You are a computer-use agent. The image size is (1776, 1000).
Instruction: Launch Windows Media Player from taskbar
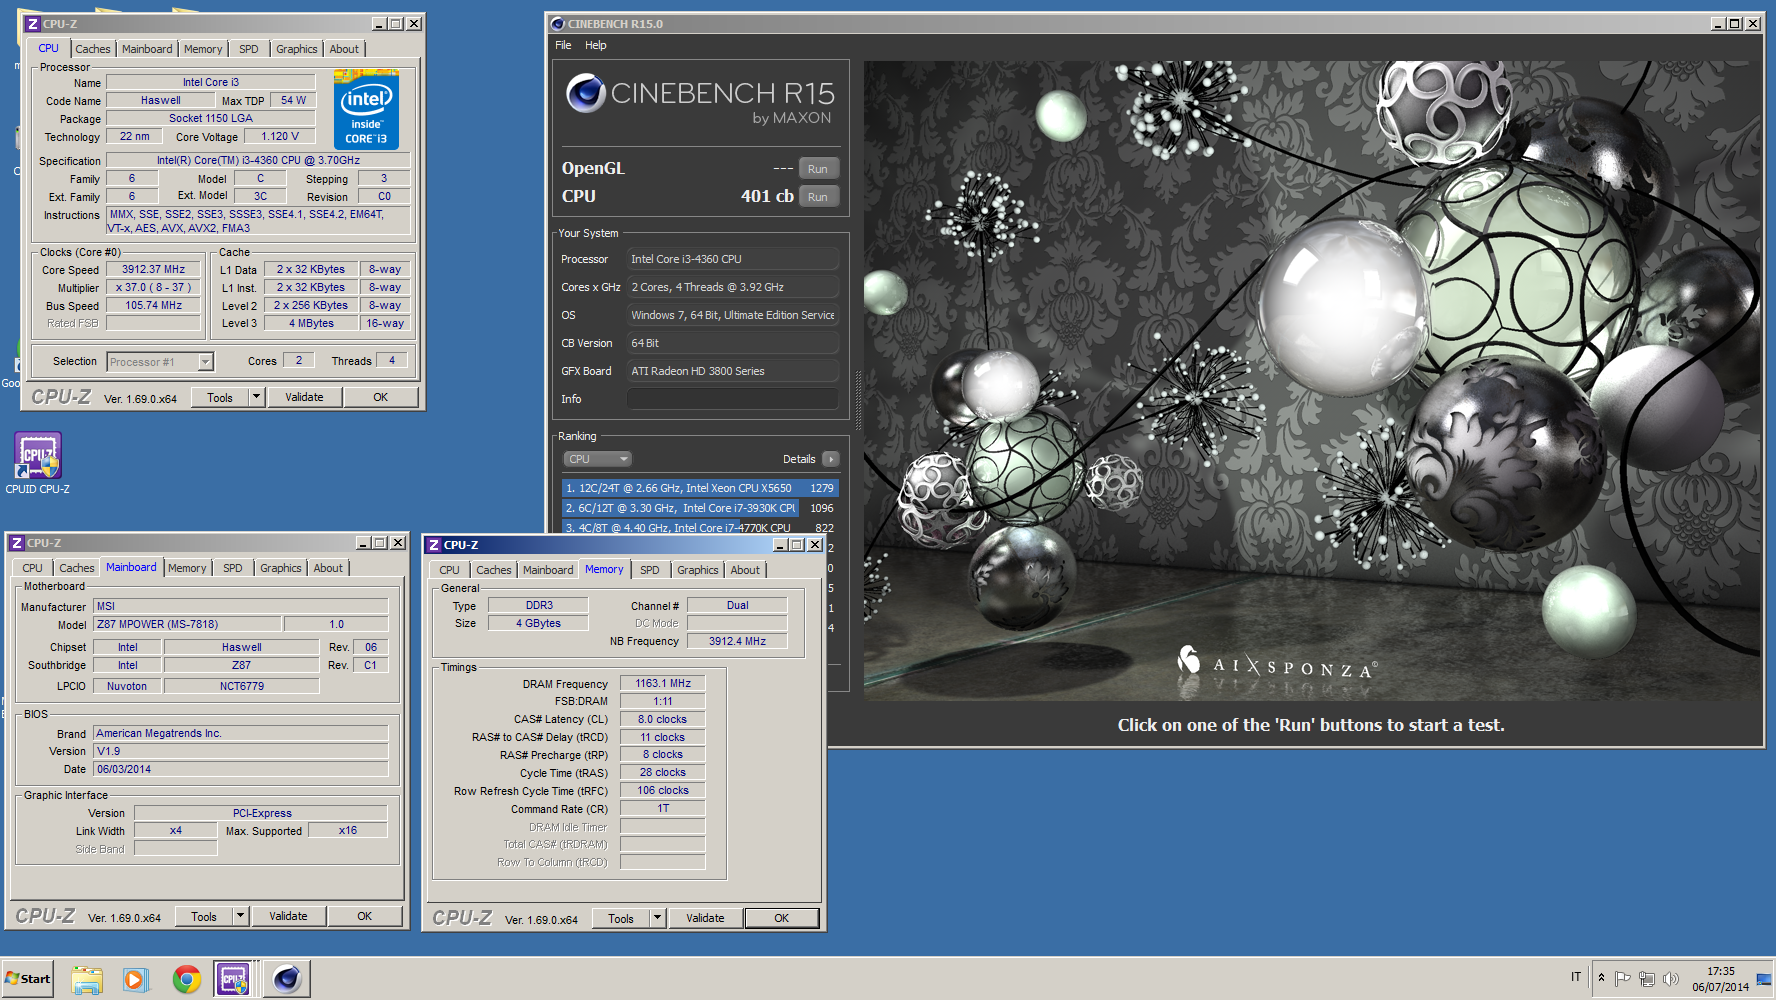[135, 979]
